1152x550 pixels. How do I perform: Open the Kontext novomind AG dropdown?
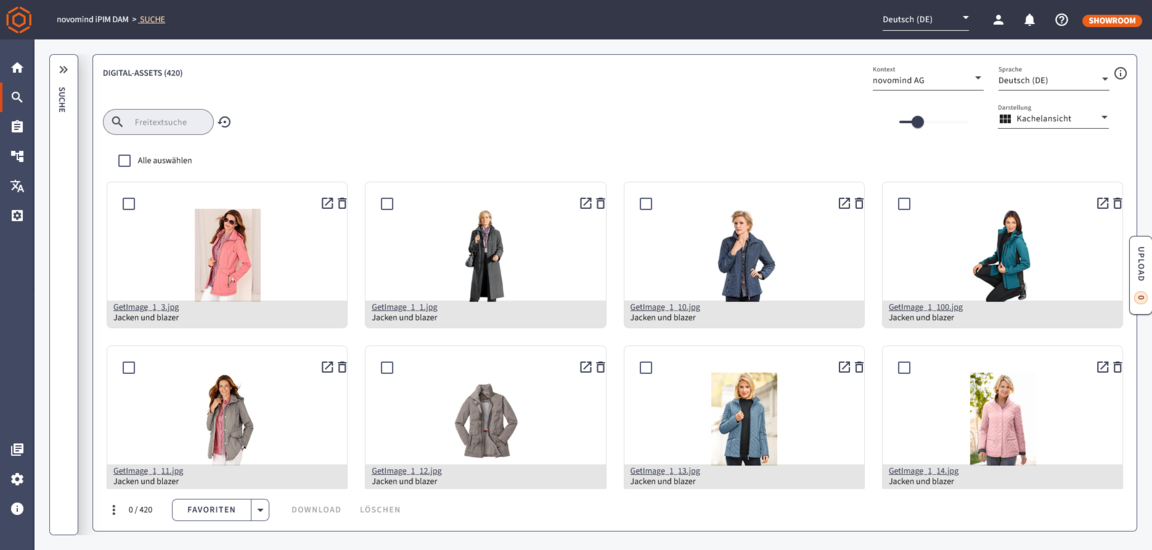(927, 80)
